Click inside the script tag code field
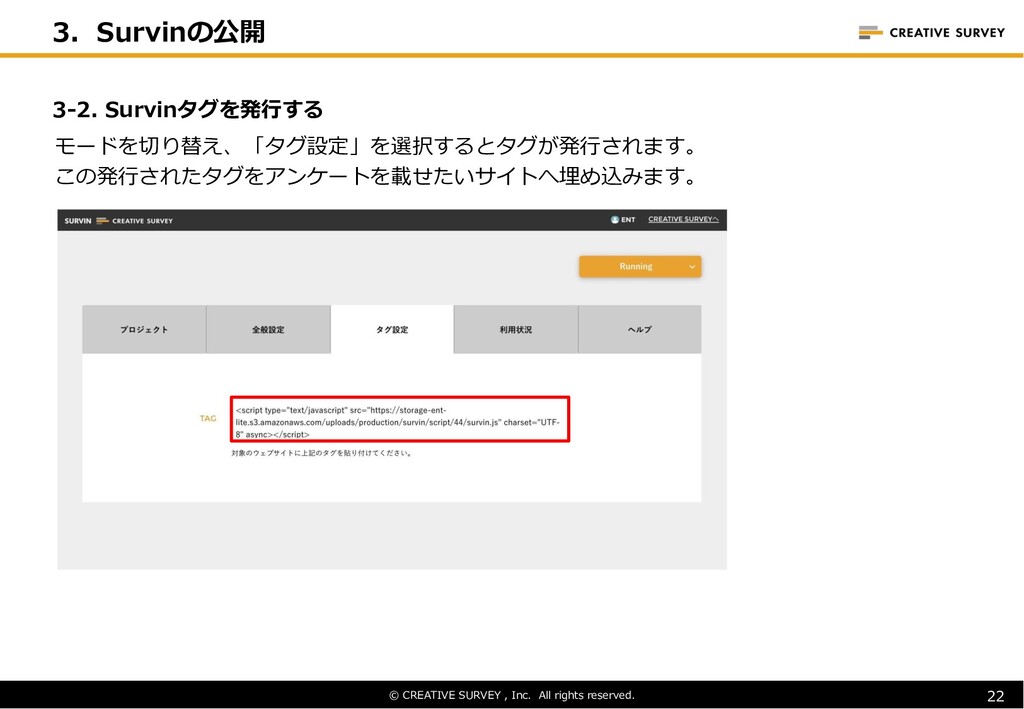Viewport: 1024px width, 709px height. (400, 419)
